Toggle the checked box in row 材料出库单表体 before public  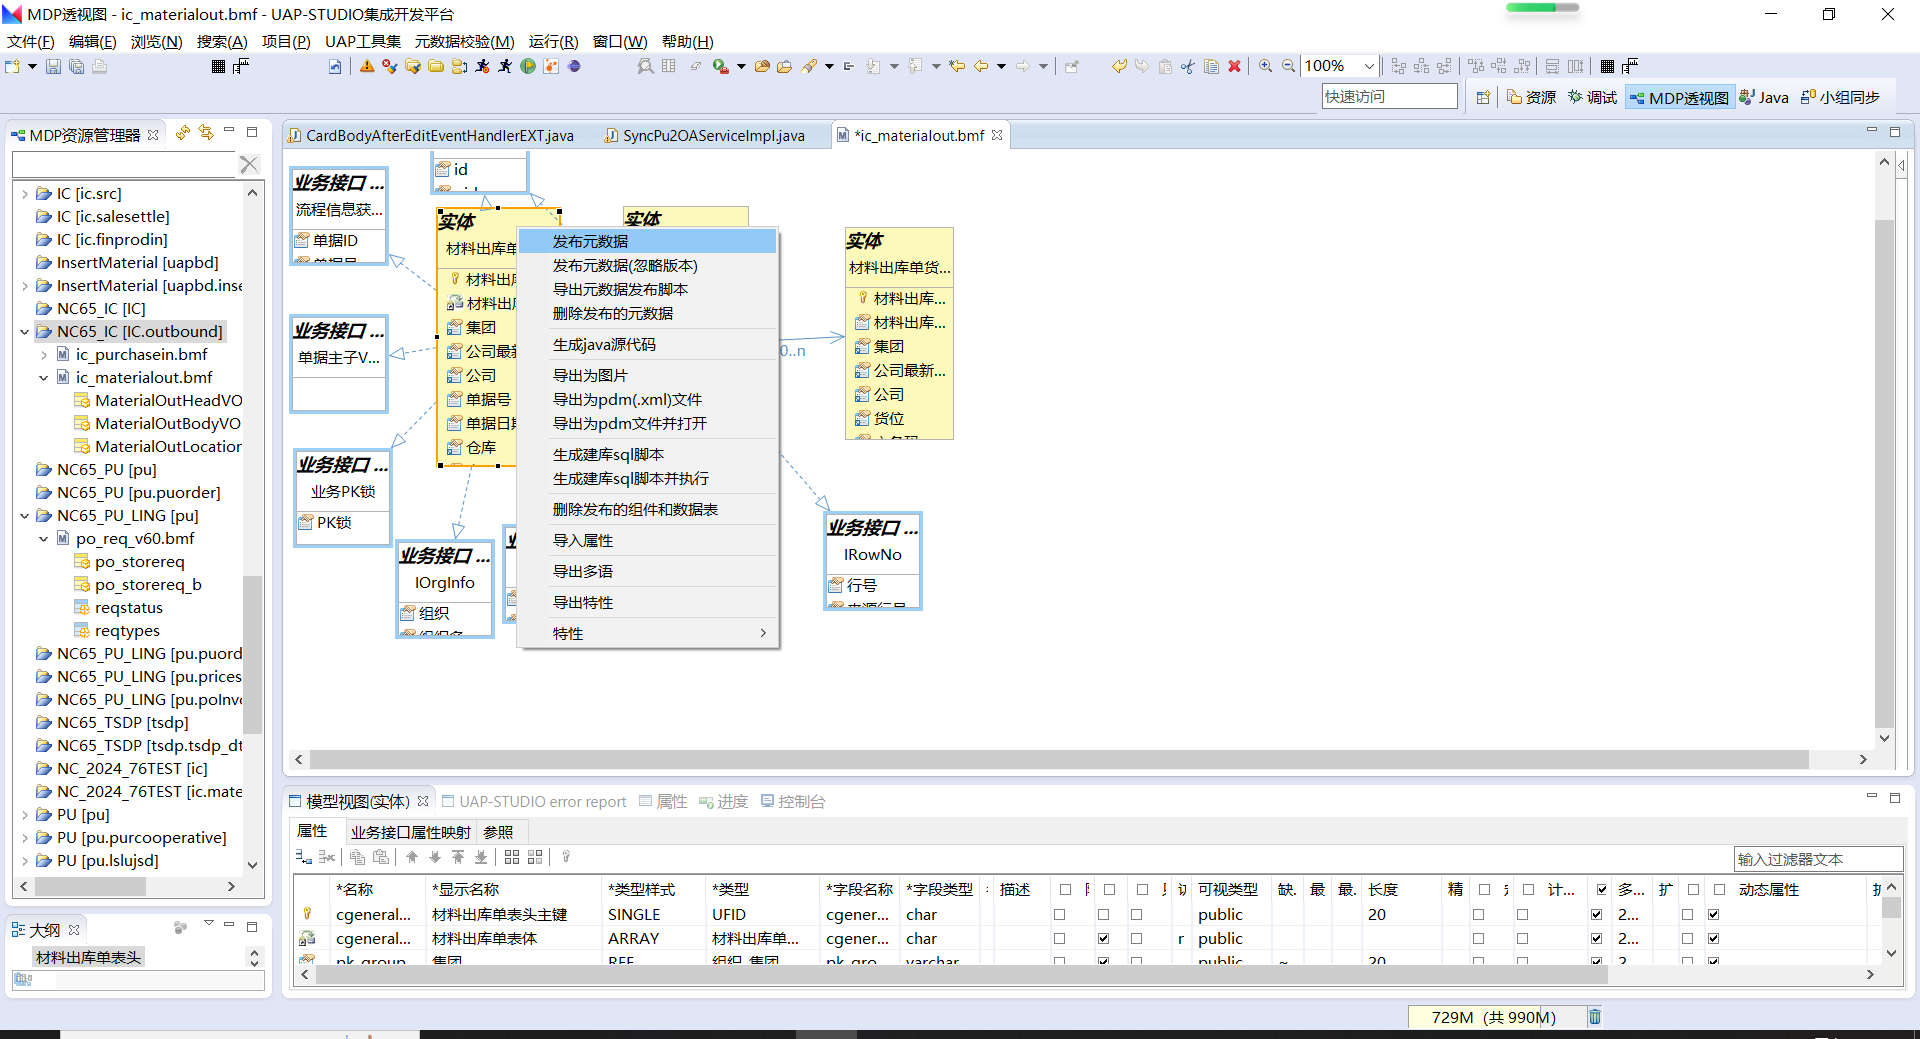(1104, 939)
